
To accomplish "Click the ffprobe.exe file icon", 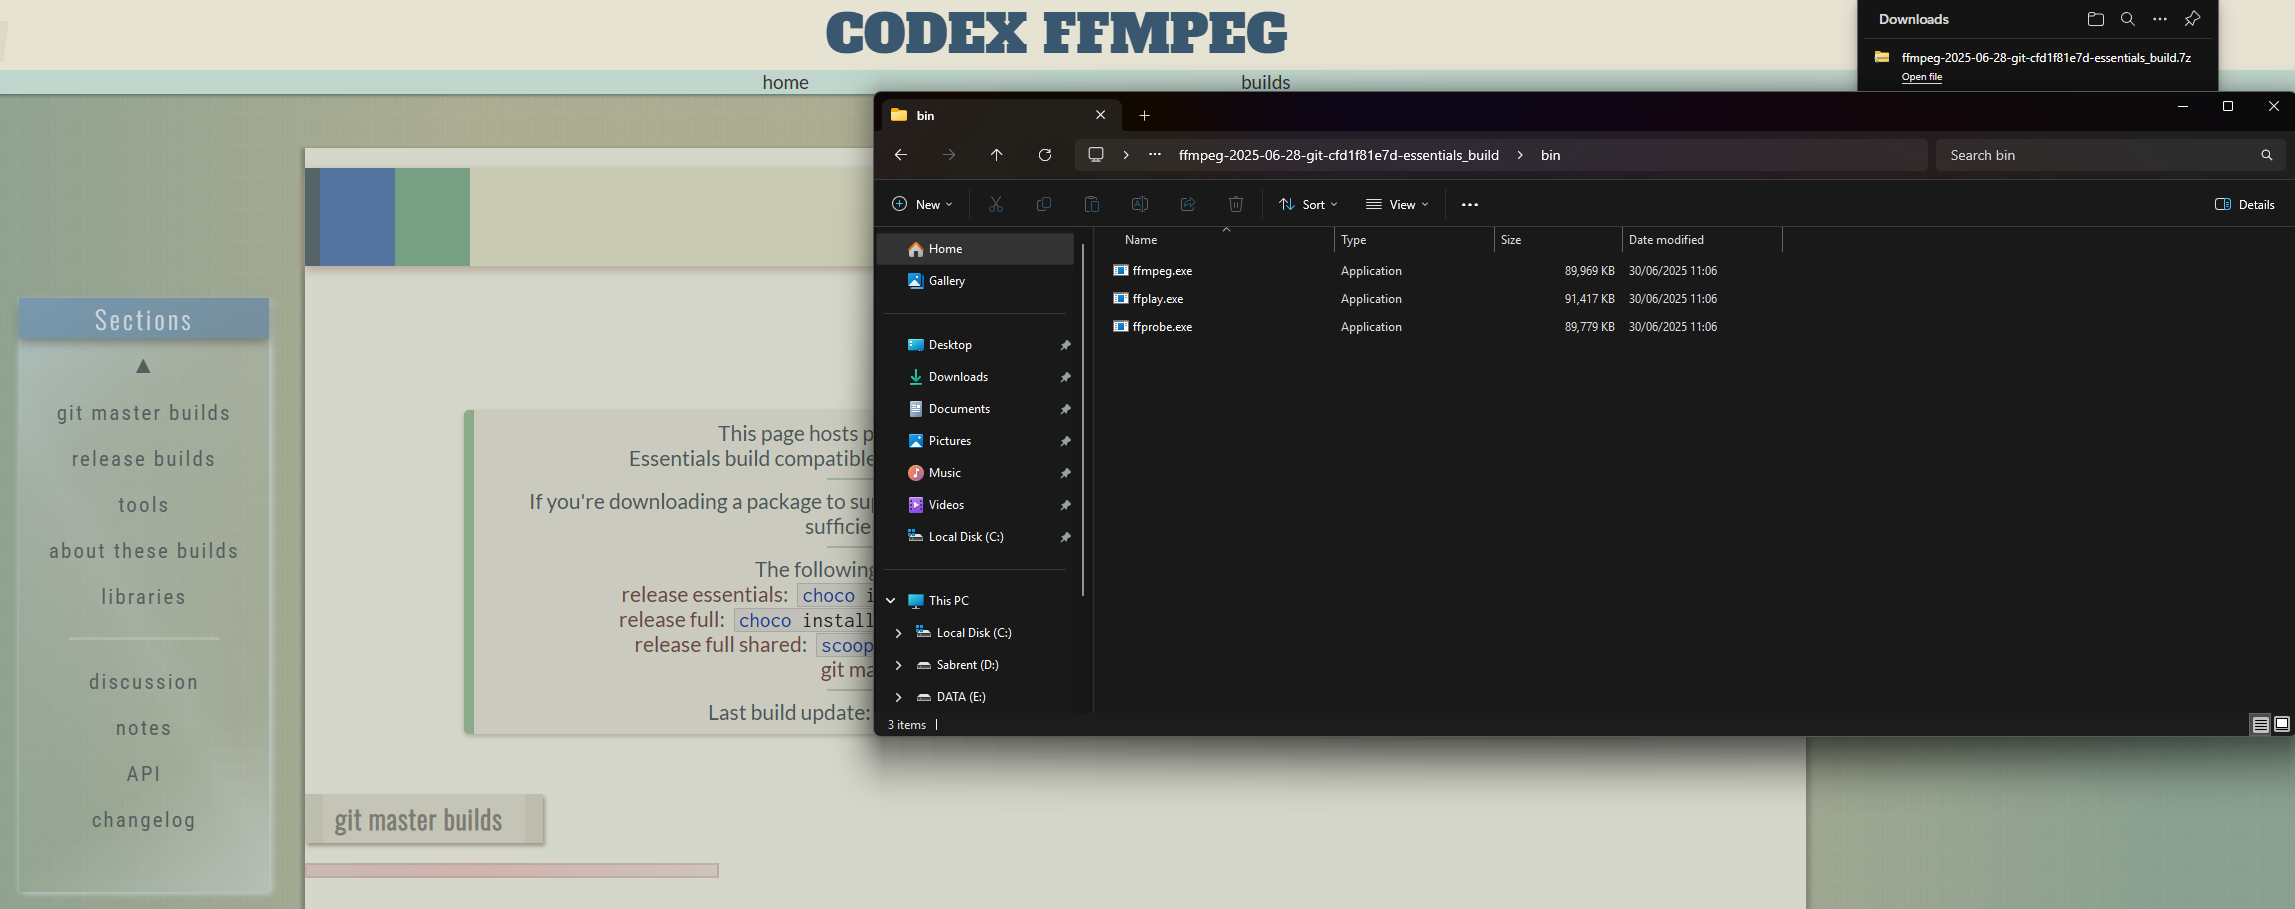I will 1121,327.
